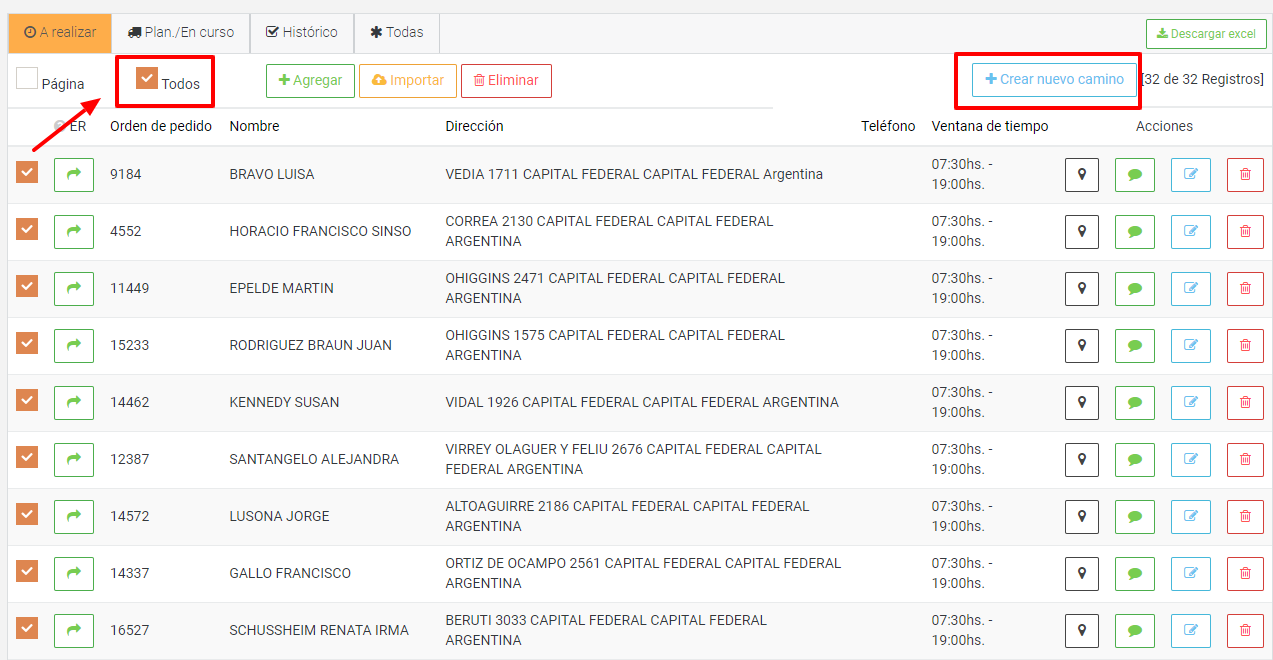
Task: Open the Histórico tab
Action: pyautogui.click(x=301, y=33)
